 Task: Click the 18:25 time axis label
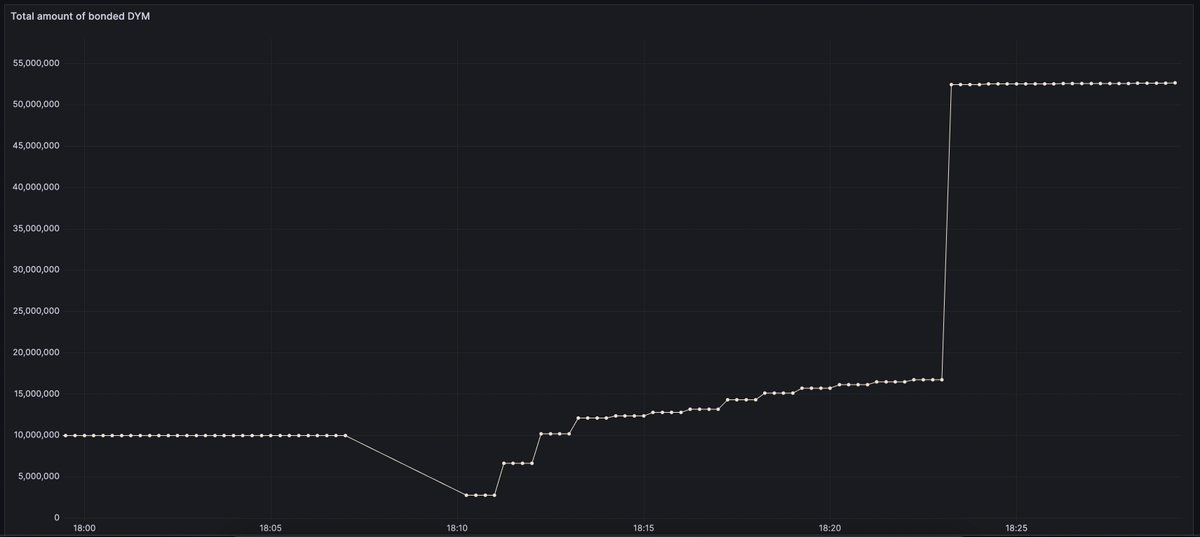pyautogui.click(x=1016, y=528)
